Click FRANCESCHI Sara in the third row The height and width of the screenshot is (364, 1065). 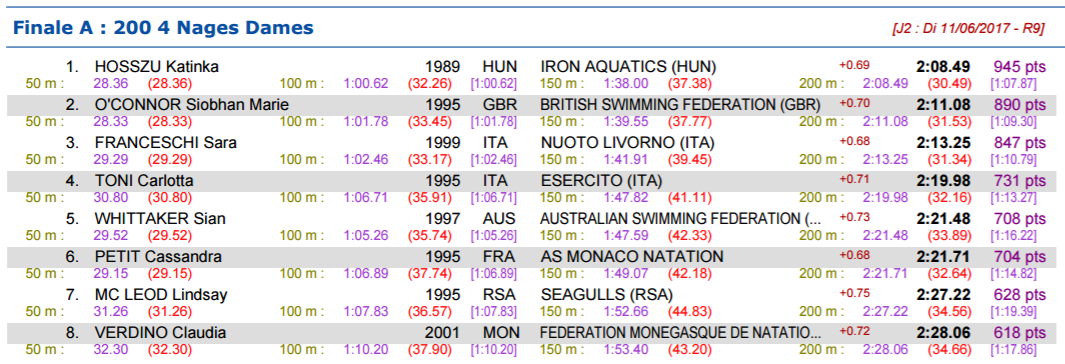(x=166, y=143)
